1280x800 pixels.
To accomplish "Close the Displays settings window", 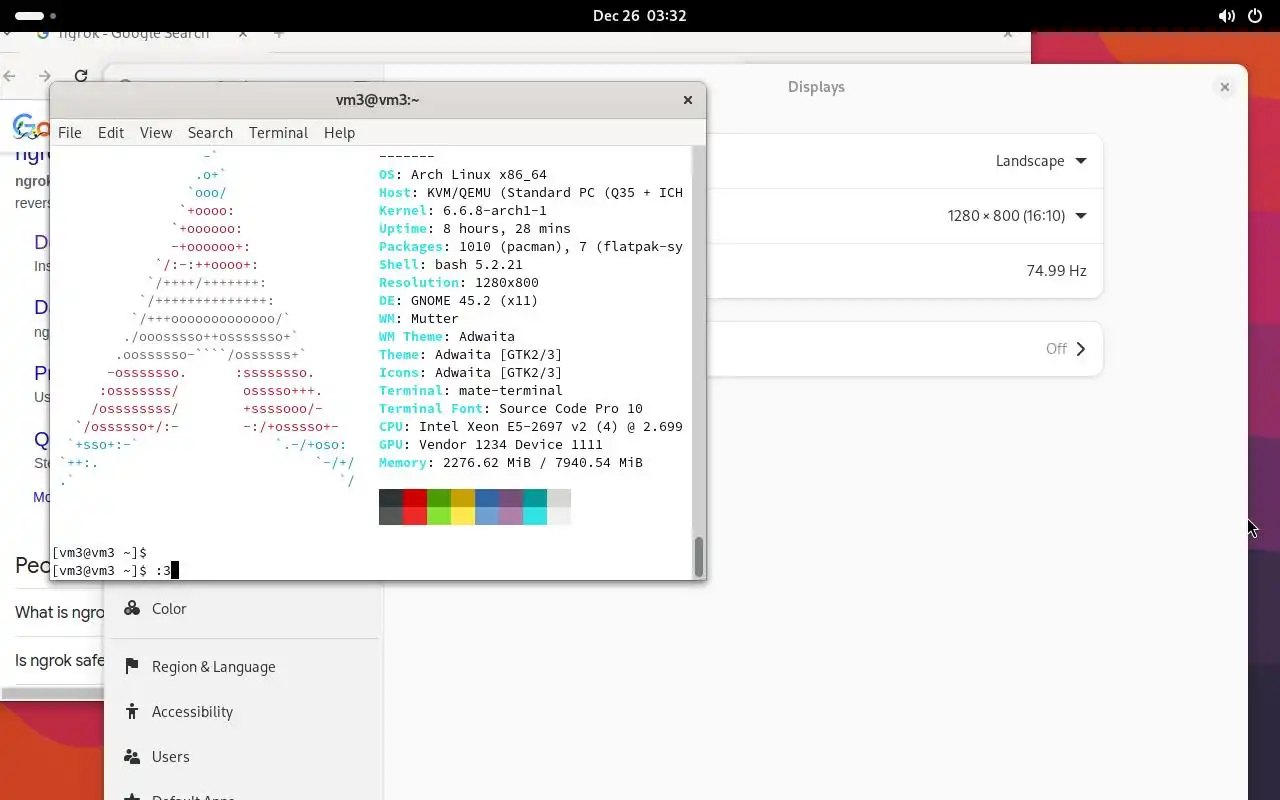I will coord(1224,87).
